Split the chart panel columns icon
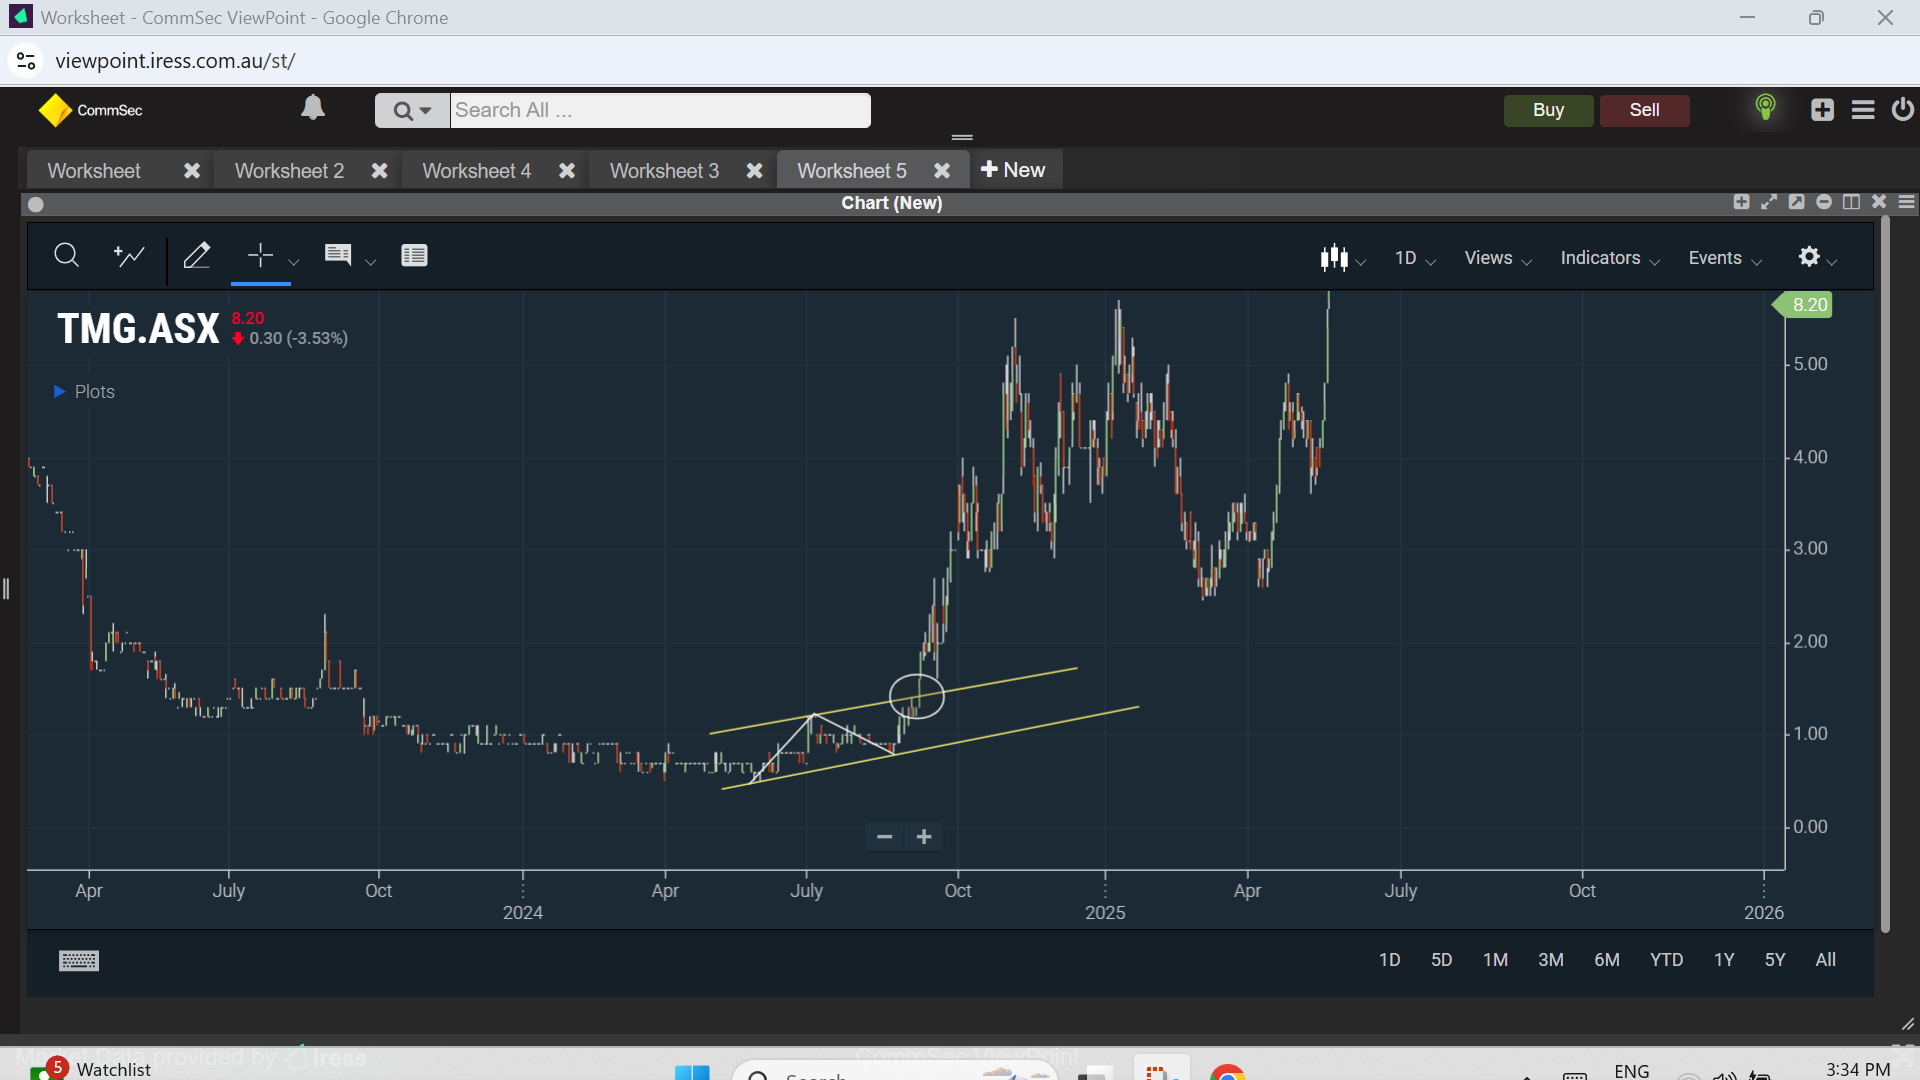Viewport: 1920px width, 1080px height. point(1851,202)
